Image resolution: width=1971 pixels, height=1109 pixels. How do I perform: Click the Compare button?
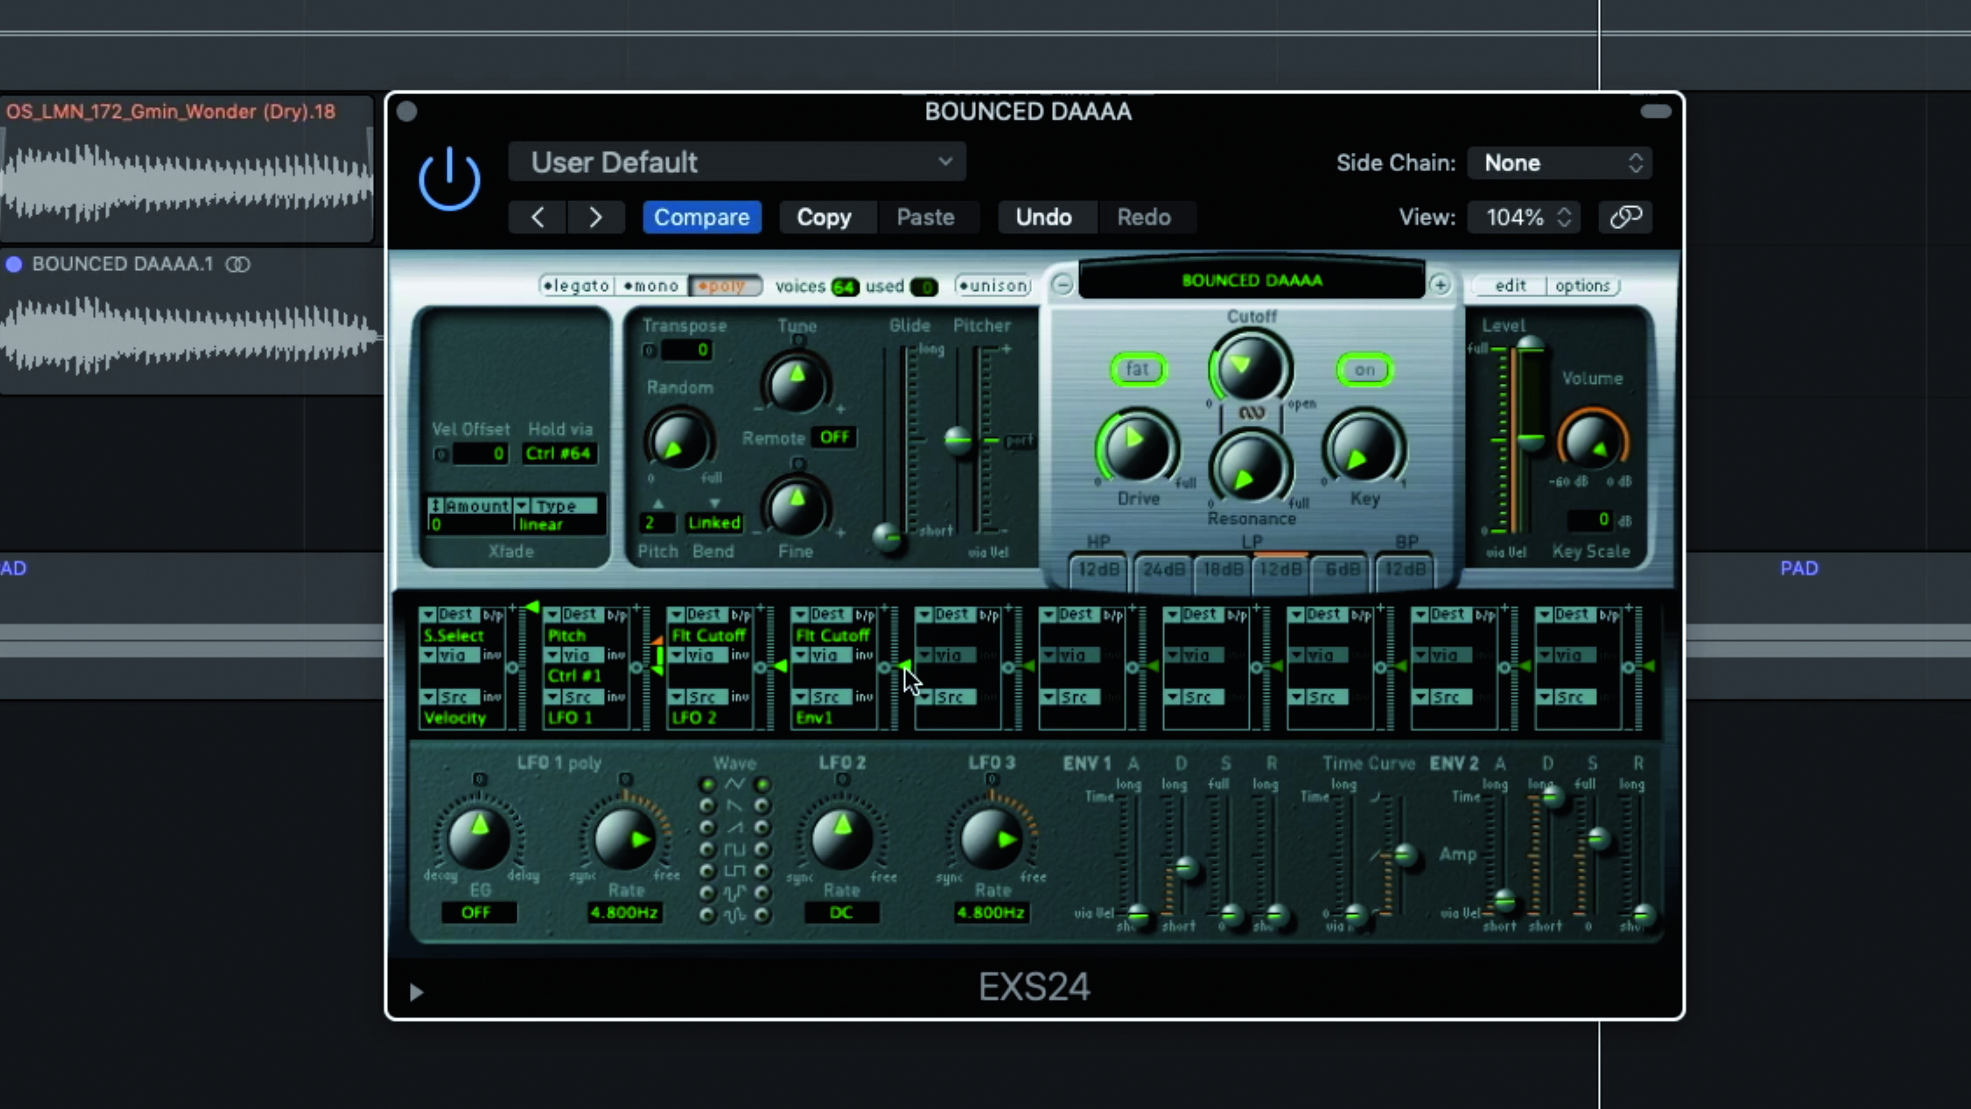click(x=702, y=217)
